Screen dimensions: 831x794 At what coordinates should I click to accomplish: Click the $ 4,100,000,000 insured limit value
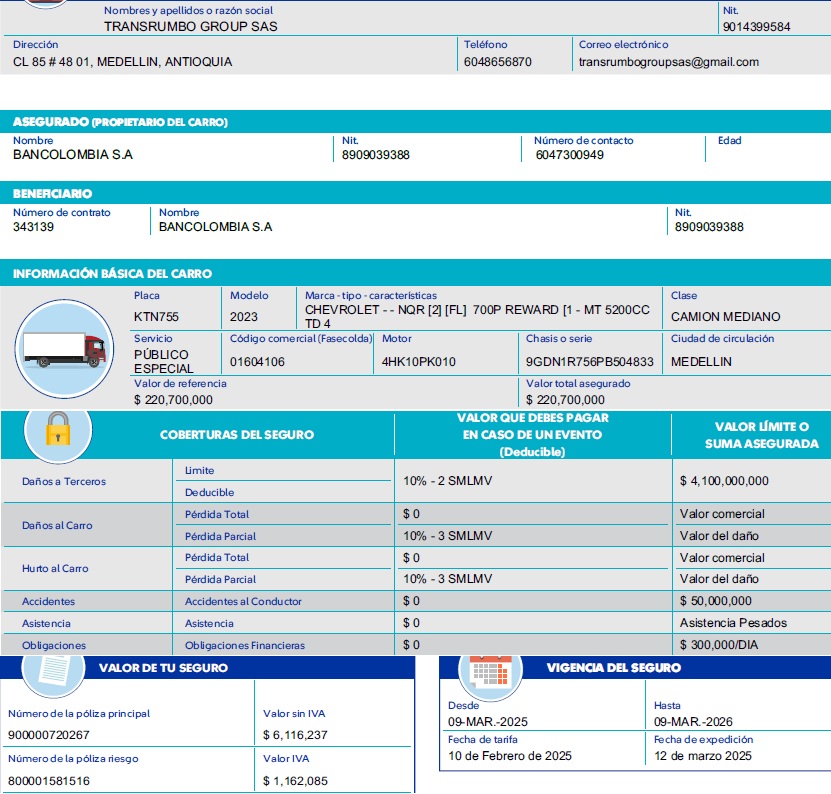[x=724, y=481]
